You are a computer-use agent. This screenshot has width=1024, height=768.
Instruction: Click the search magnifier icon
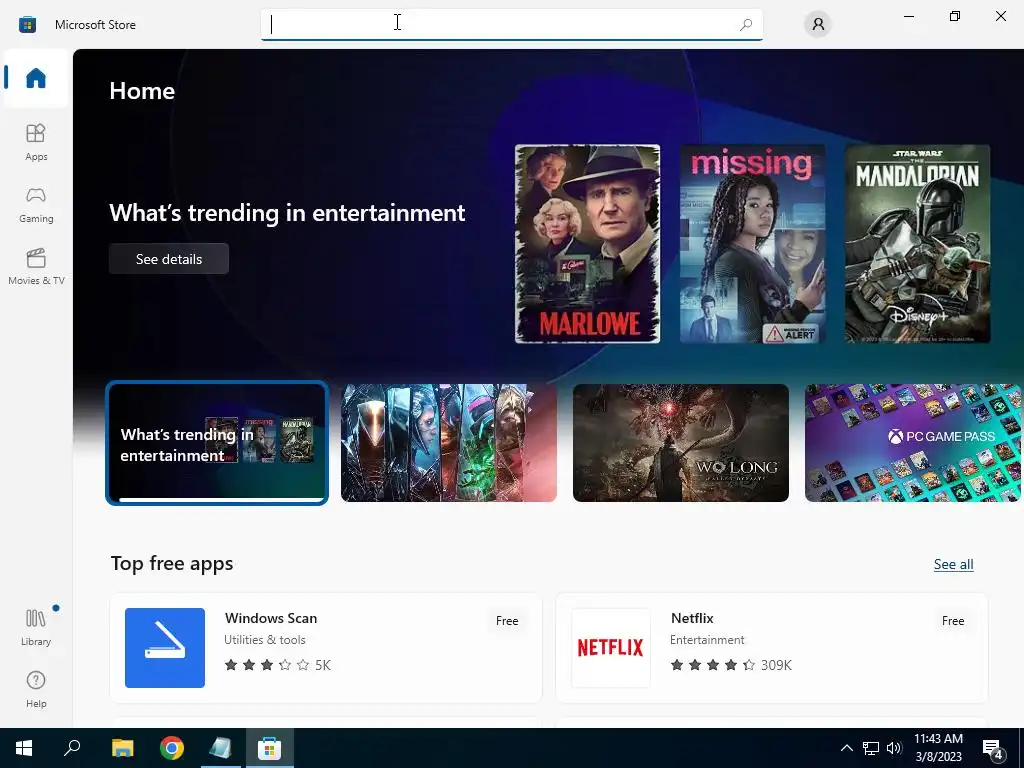pyautogui.click(x=746, y=24)
